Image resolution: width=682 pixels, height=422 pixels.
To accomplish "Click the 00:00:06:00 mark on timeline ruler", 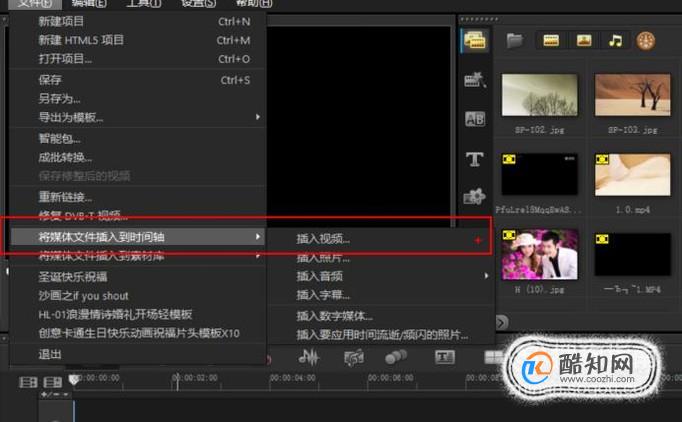I will [390, 378].
